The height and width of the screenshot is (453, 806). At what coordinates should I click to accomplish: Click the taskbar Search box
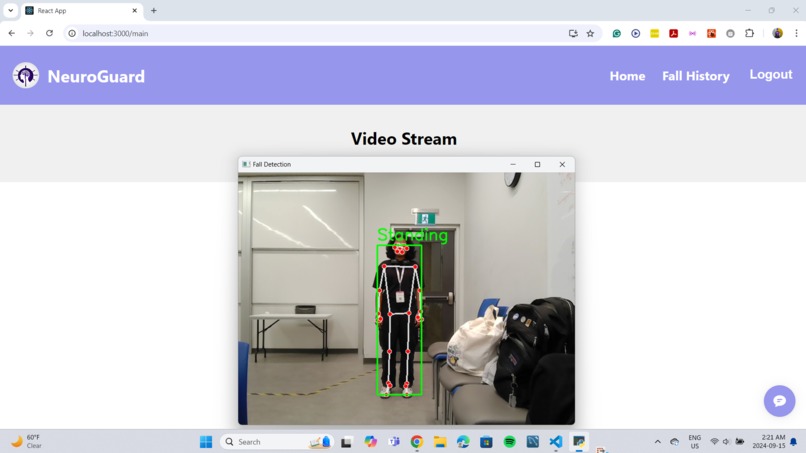(x=277, y=442)
